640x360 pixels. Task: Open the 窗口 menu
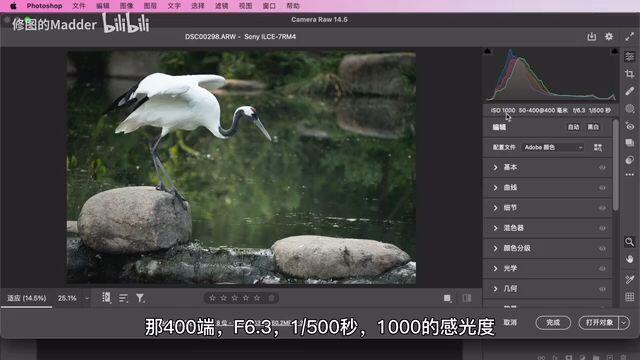click(269, 6)
